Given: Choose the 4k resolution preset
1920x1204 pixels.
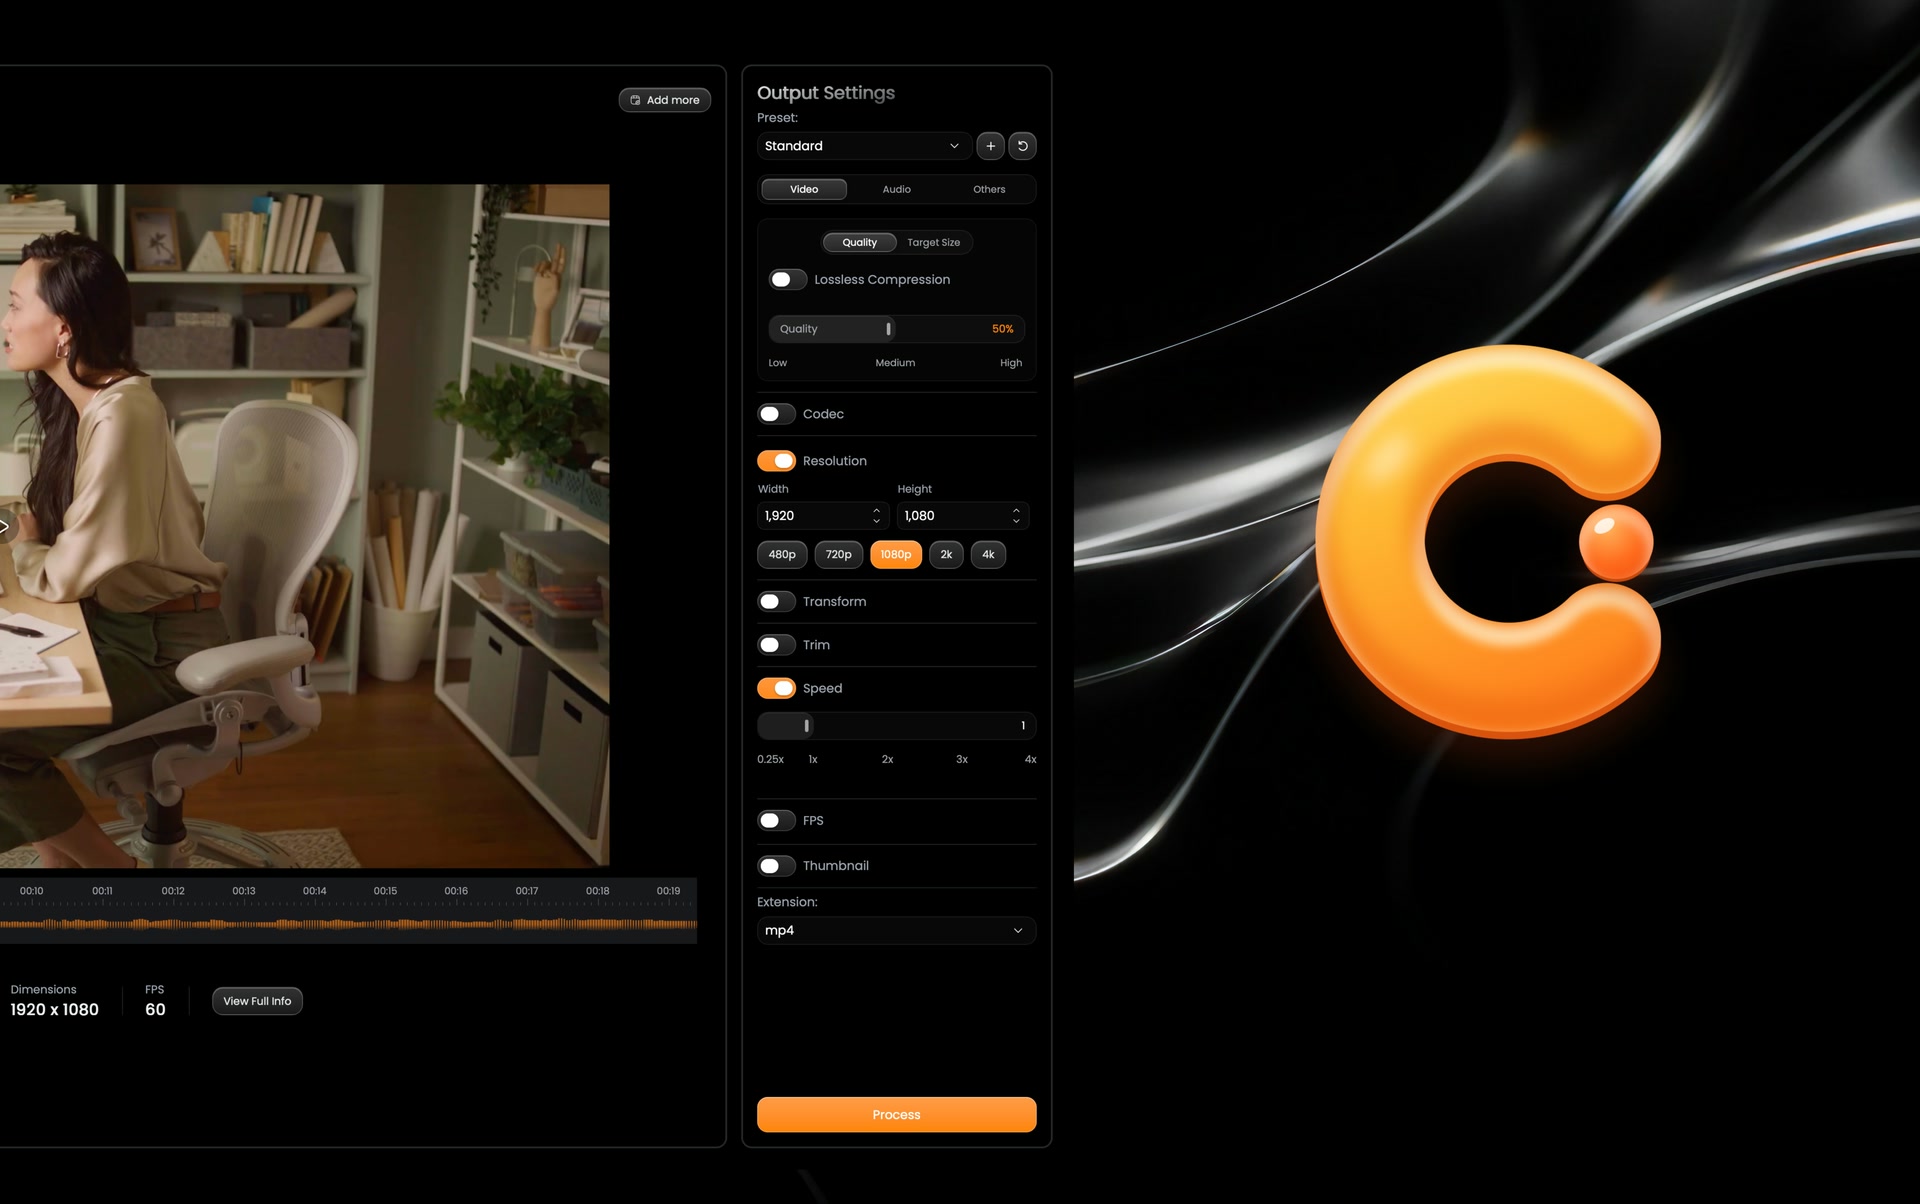Looking at the screenshot, I should (988, 554).
